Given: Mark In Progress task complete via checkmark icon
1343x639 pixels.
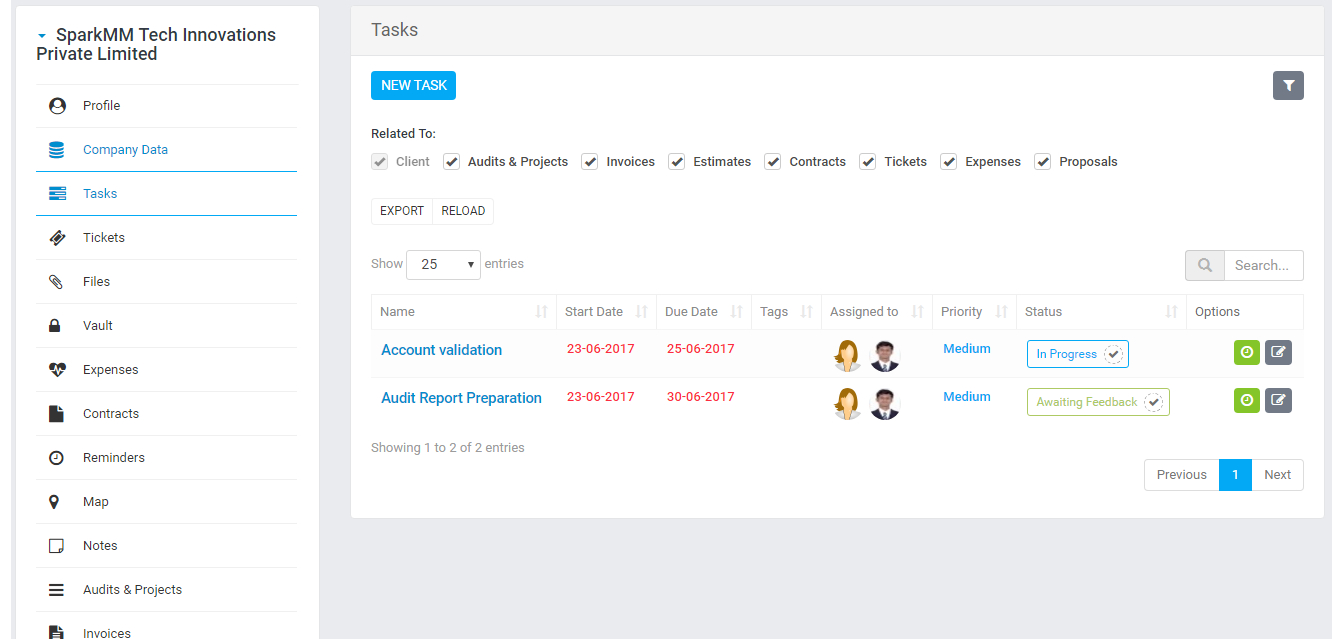Looking at the screenshot, I should 1113,354.
